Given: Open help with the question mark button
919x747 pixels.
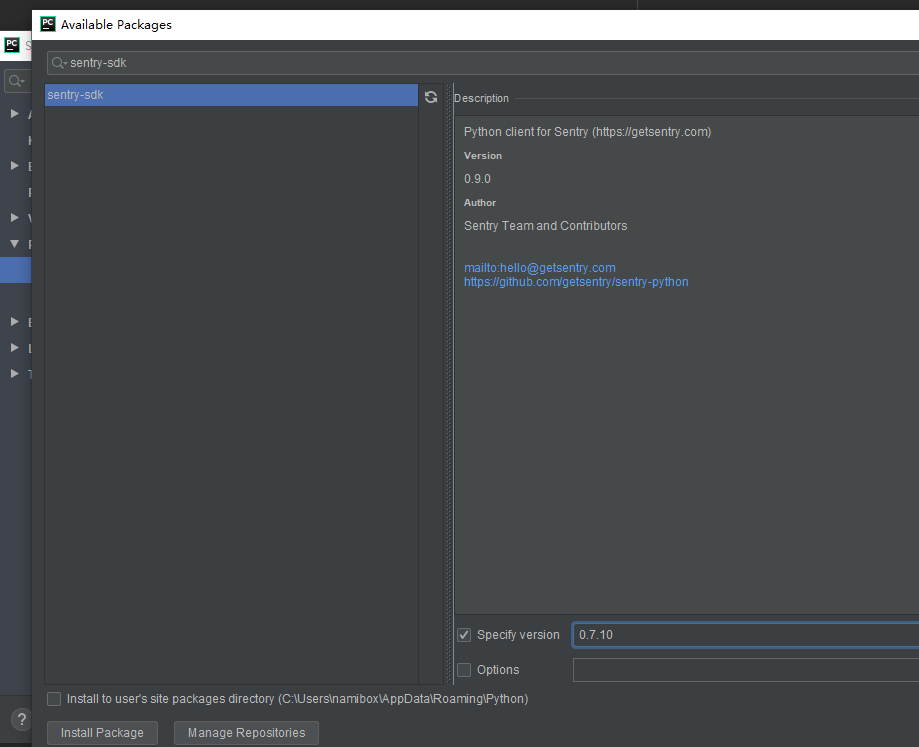Looking at the screenshot, I should point(22,719).
